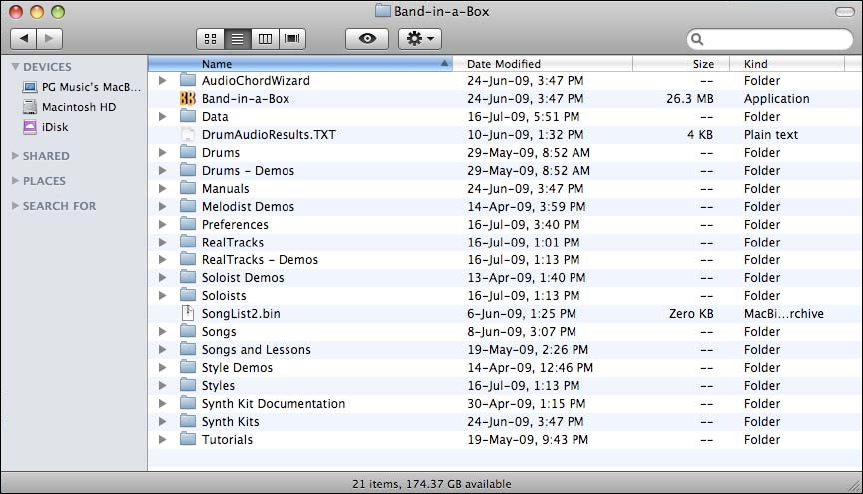This screenshot has width=863, height=494.
Task: Expand the Tutorials folder triangle
Action: [163, 440]
